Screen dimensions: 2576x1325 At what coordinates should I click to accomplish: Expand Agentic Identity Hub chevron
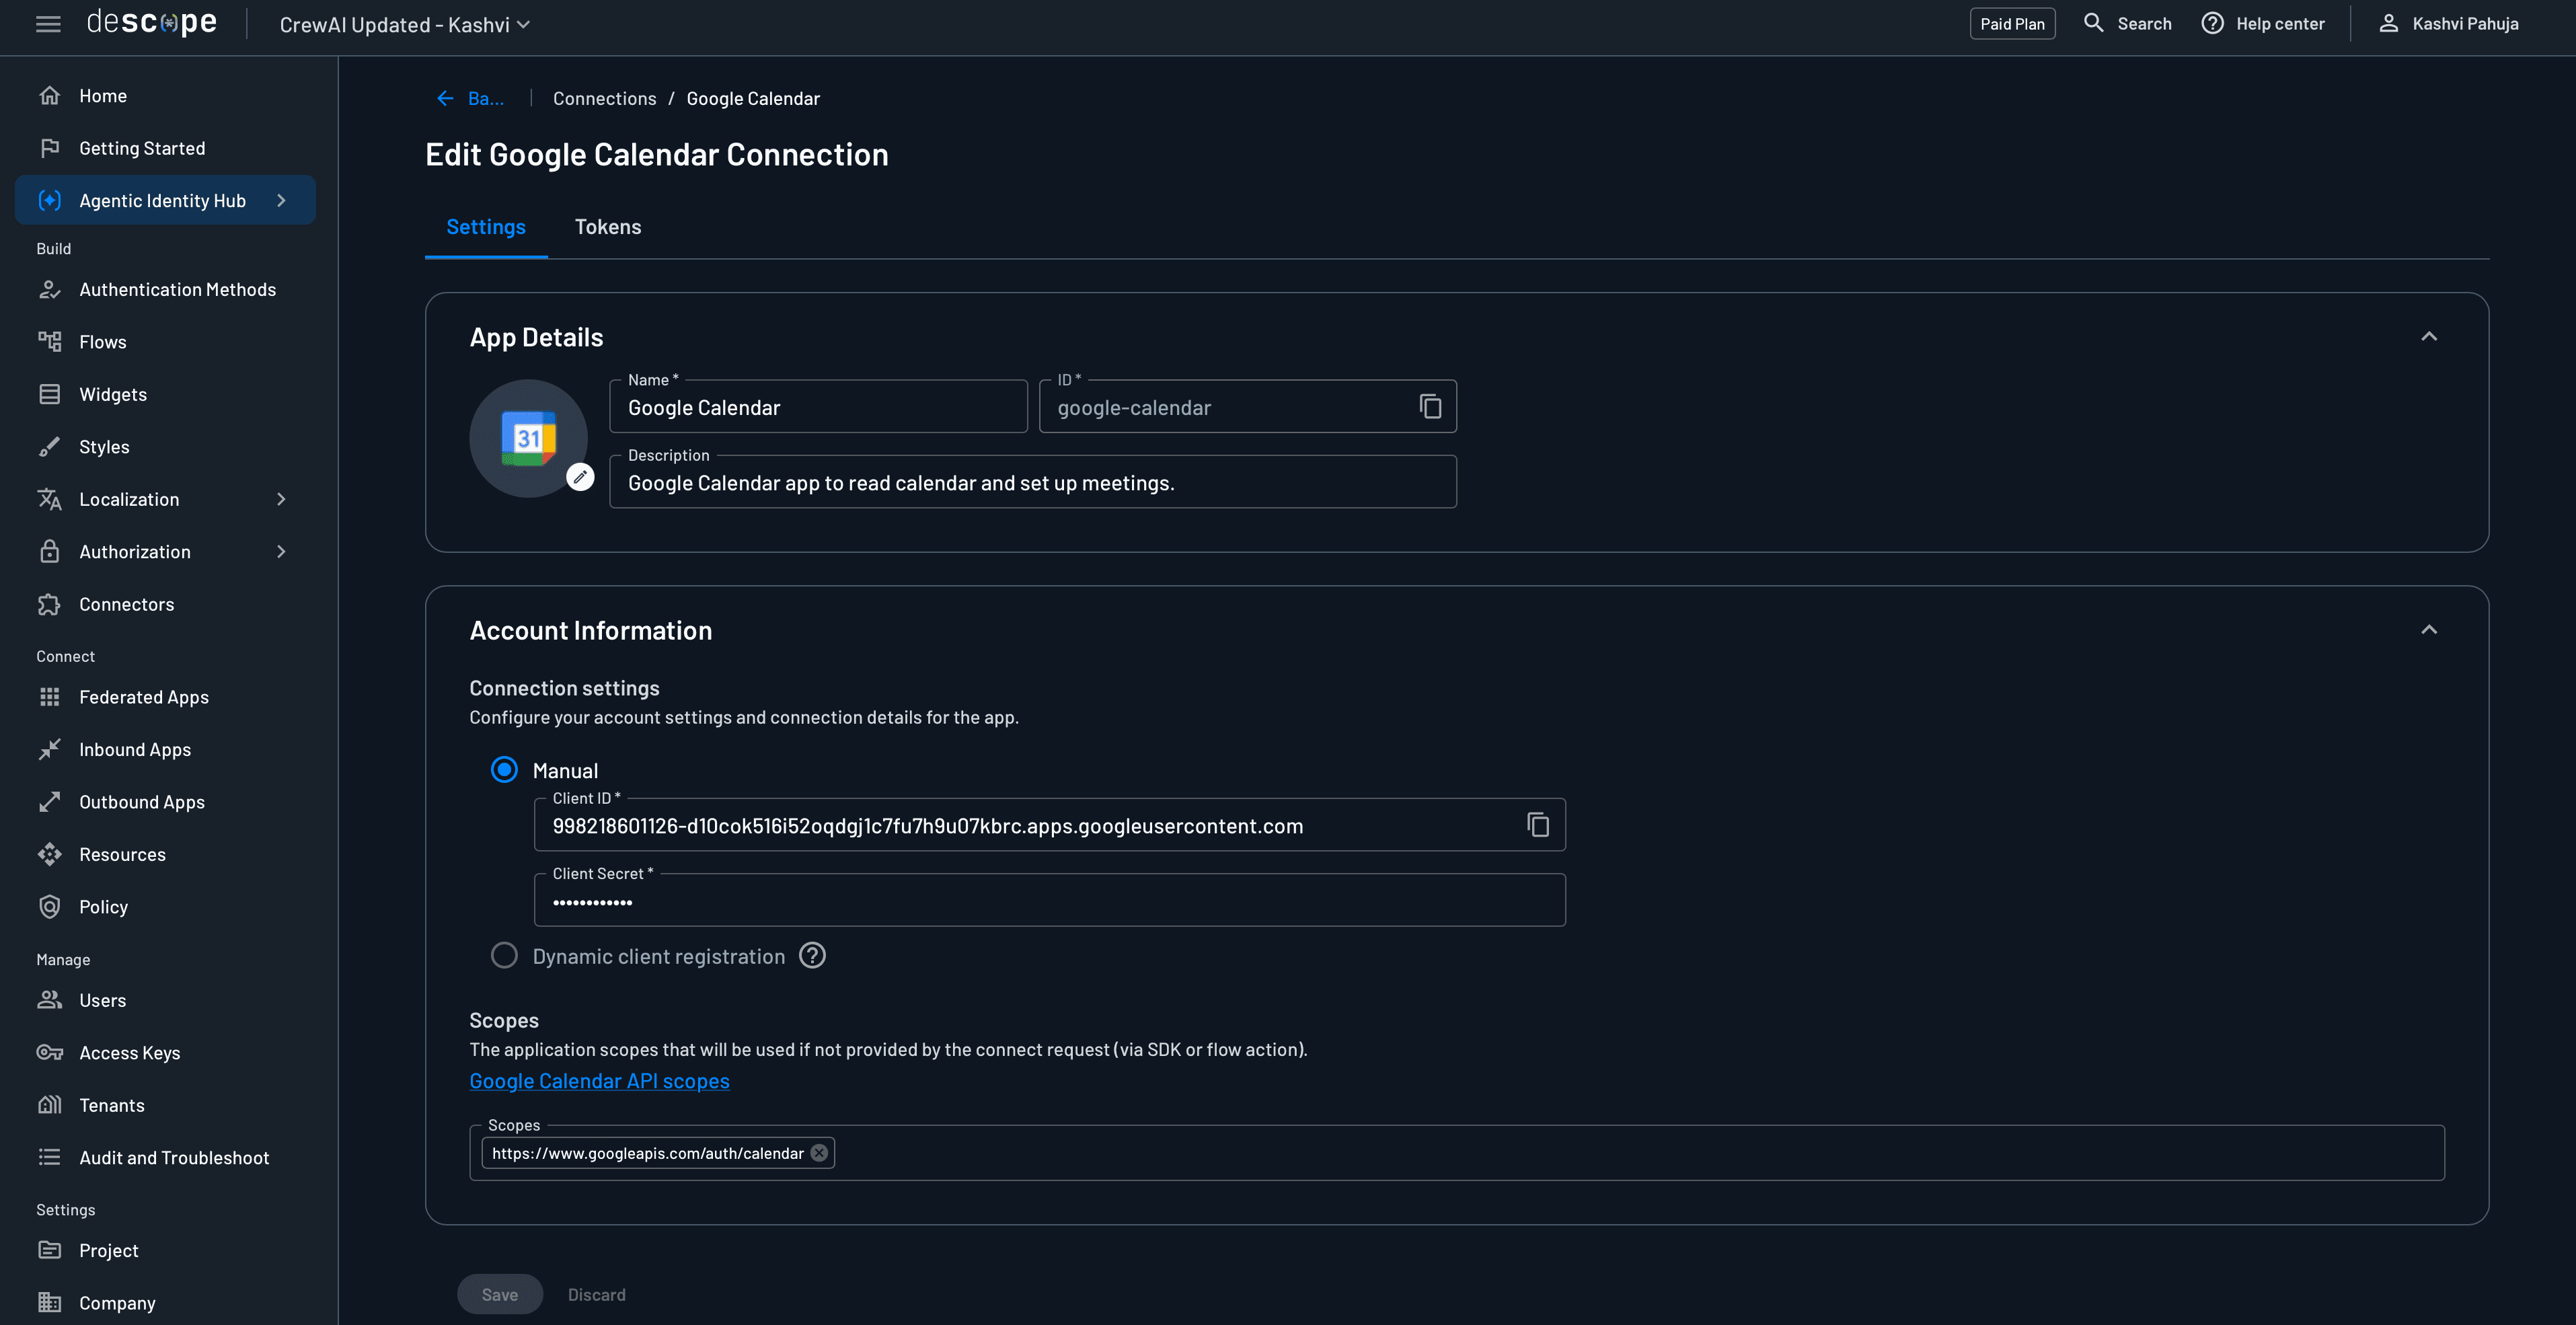pyautogui.click(x=281, y=201)
